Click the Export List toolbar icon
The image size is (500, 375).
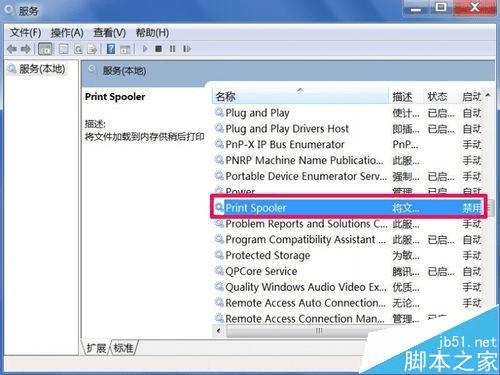pos(92,49)
